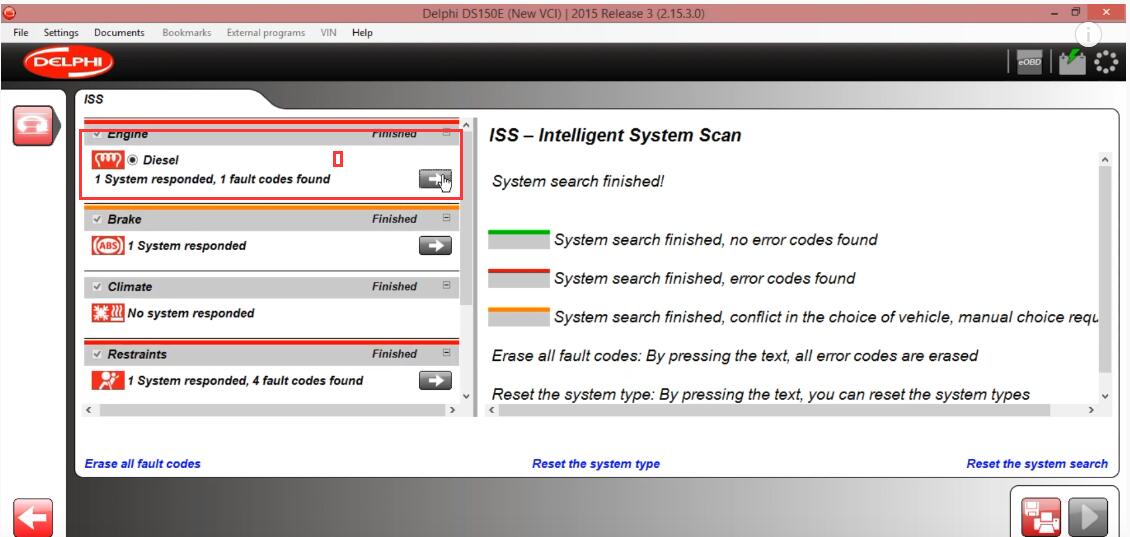1130x537 pixels.
Task: Click info panel scroll up arrow
Action: pos(1105,159)
